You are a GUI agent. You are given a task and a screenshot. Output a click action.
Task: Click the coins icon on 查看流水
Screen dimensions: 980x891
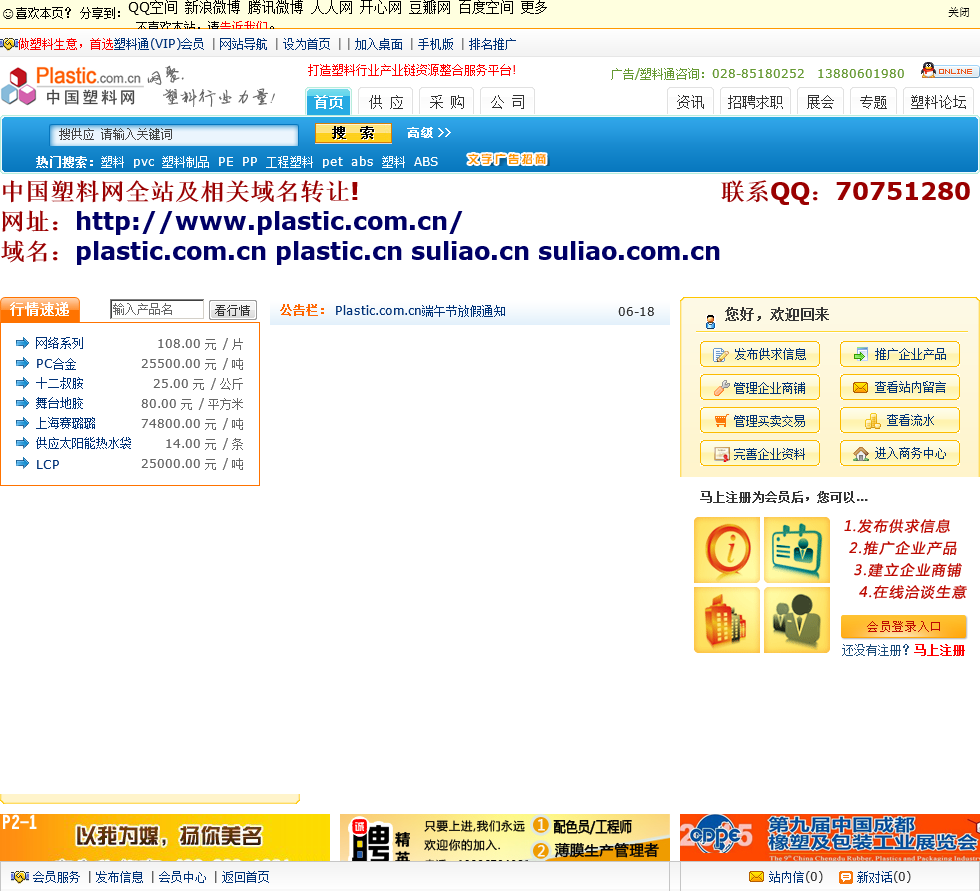click(872, 421)
